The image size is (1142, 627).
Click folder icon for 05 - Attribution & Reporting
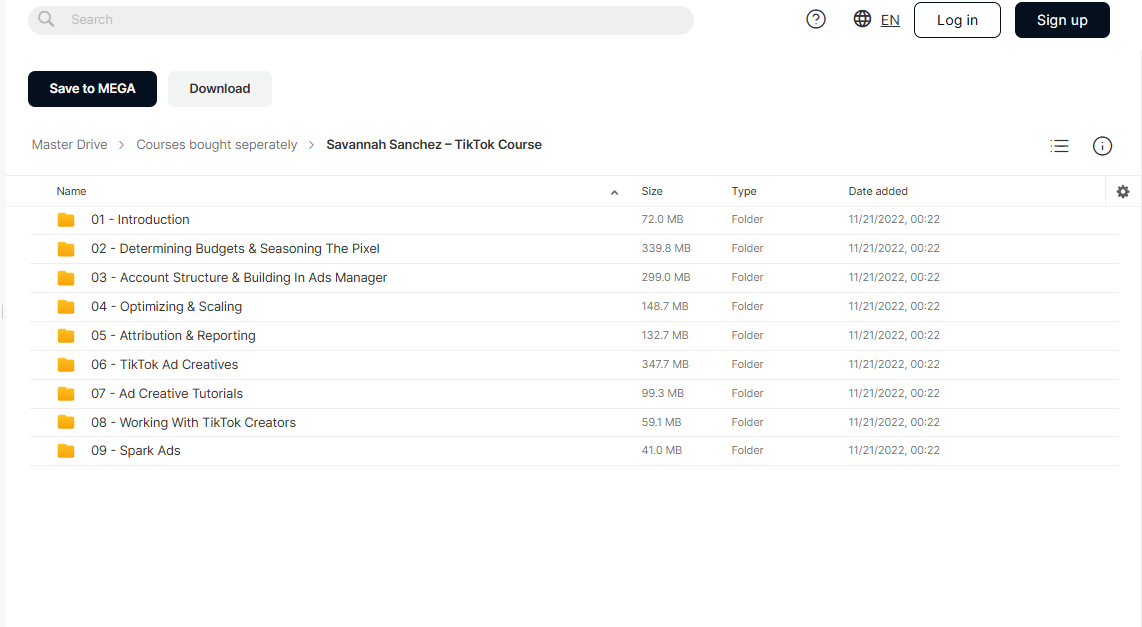point(66,336)
